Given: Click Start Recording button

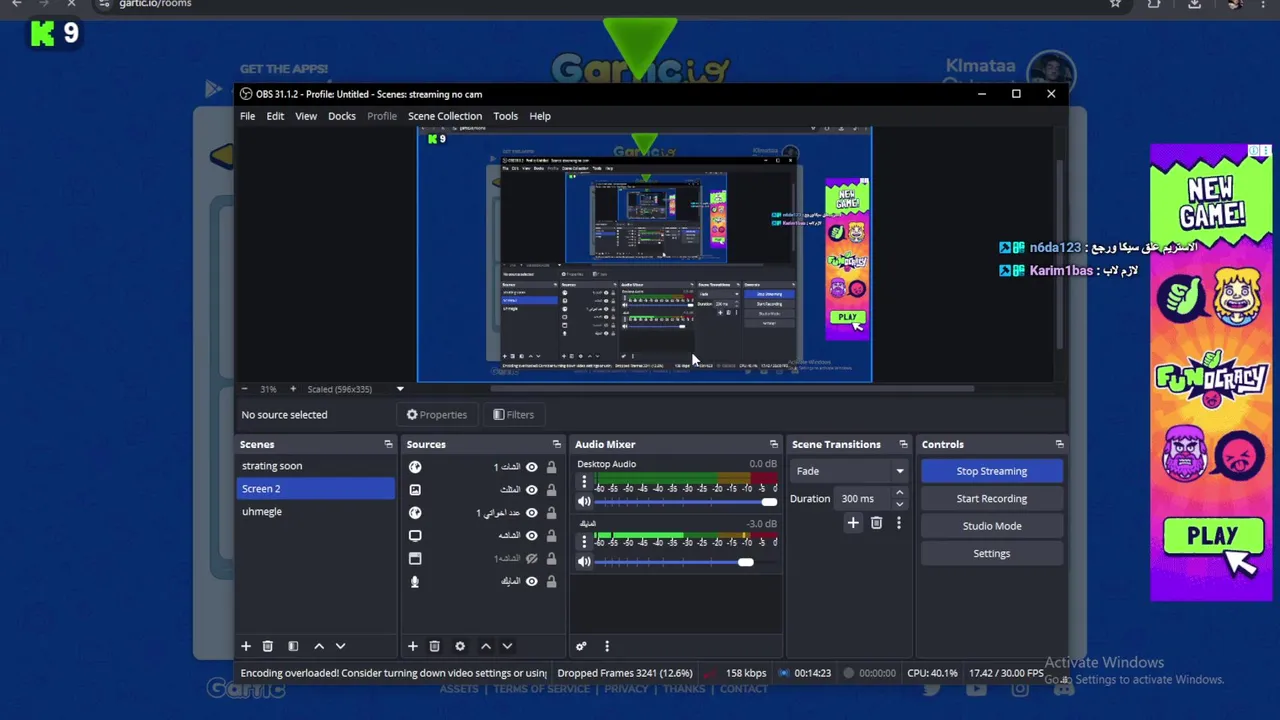Looking at the screenshot, I should click(992, 498).
